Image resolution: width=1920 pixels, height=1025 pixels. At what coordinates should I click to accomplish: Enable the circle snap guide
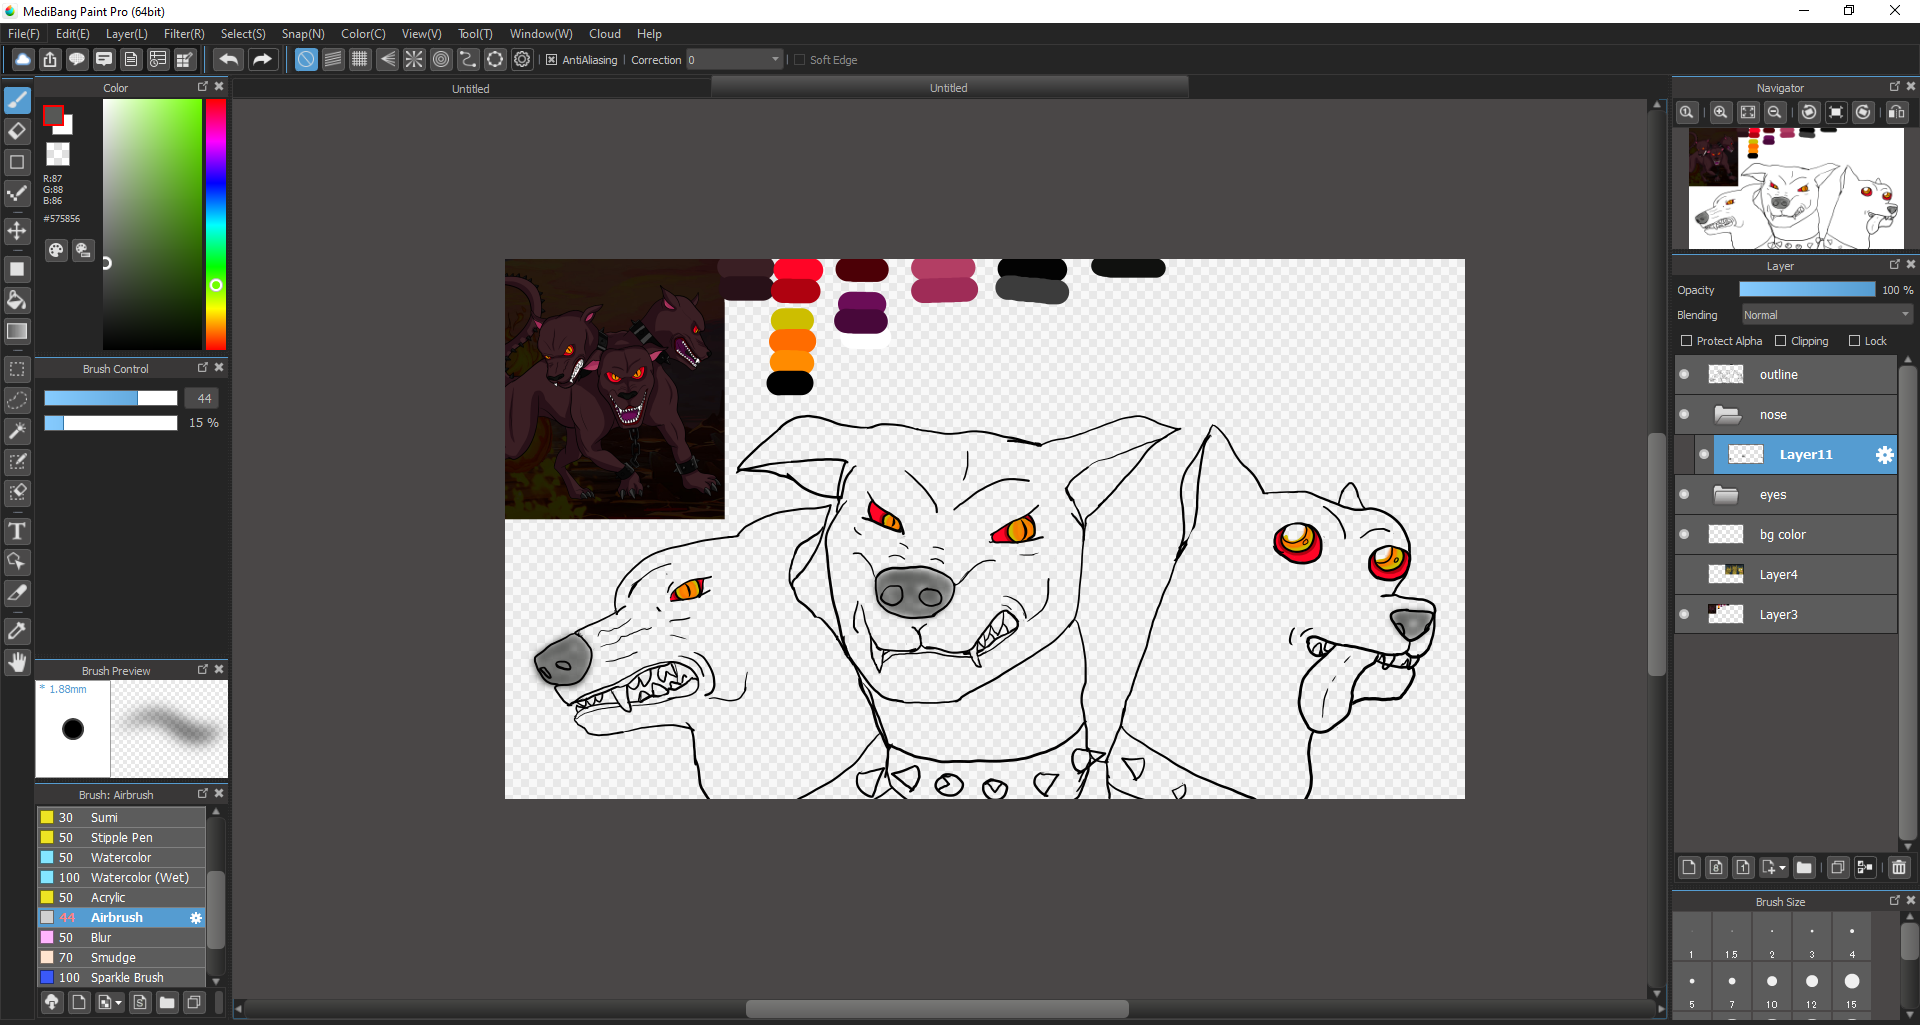coord(441,60)
